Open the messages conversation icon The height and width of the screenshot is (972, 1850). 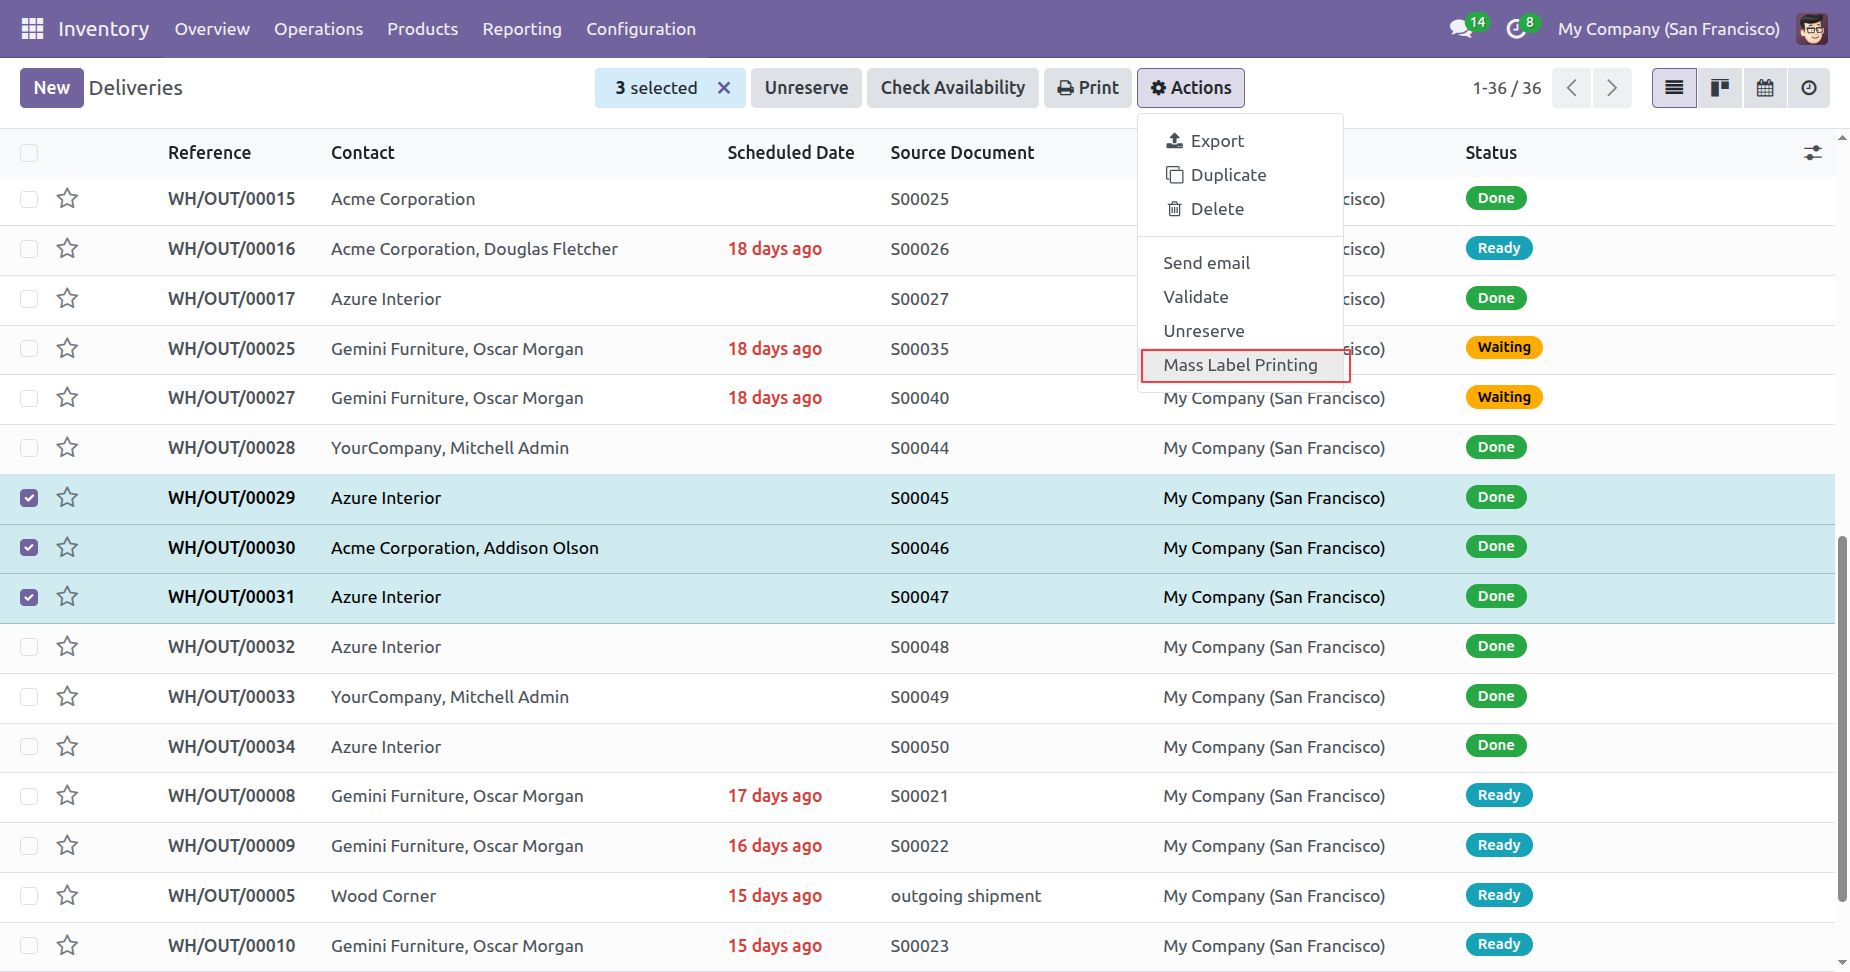(x=1460, y=29)
